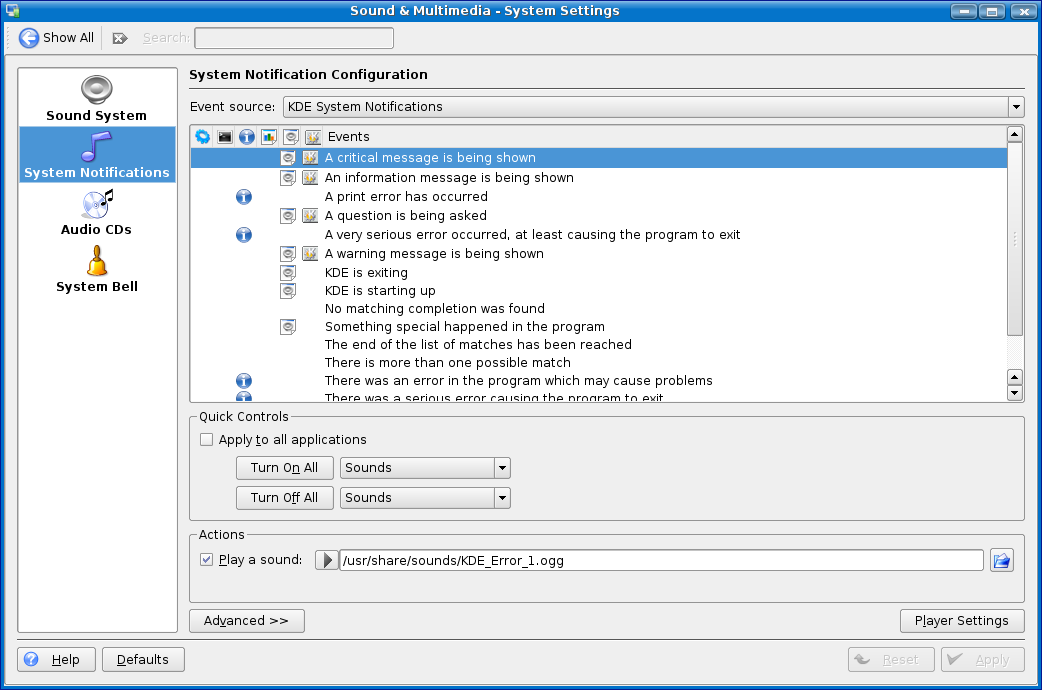The width and height of the screenshot is (1042, 690).
Task: Uncheck the 'Play a sound' checkbox
Action: point(207,560)
